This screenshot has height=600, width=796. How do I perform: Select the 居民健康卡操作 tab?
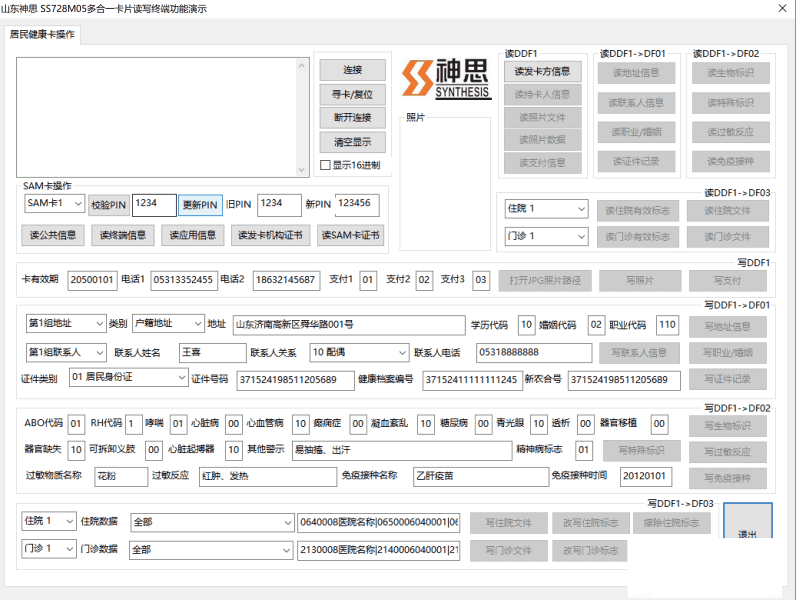click(42, 34)
